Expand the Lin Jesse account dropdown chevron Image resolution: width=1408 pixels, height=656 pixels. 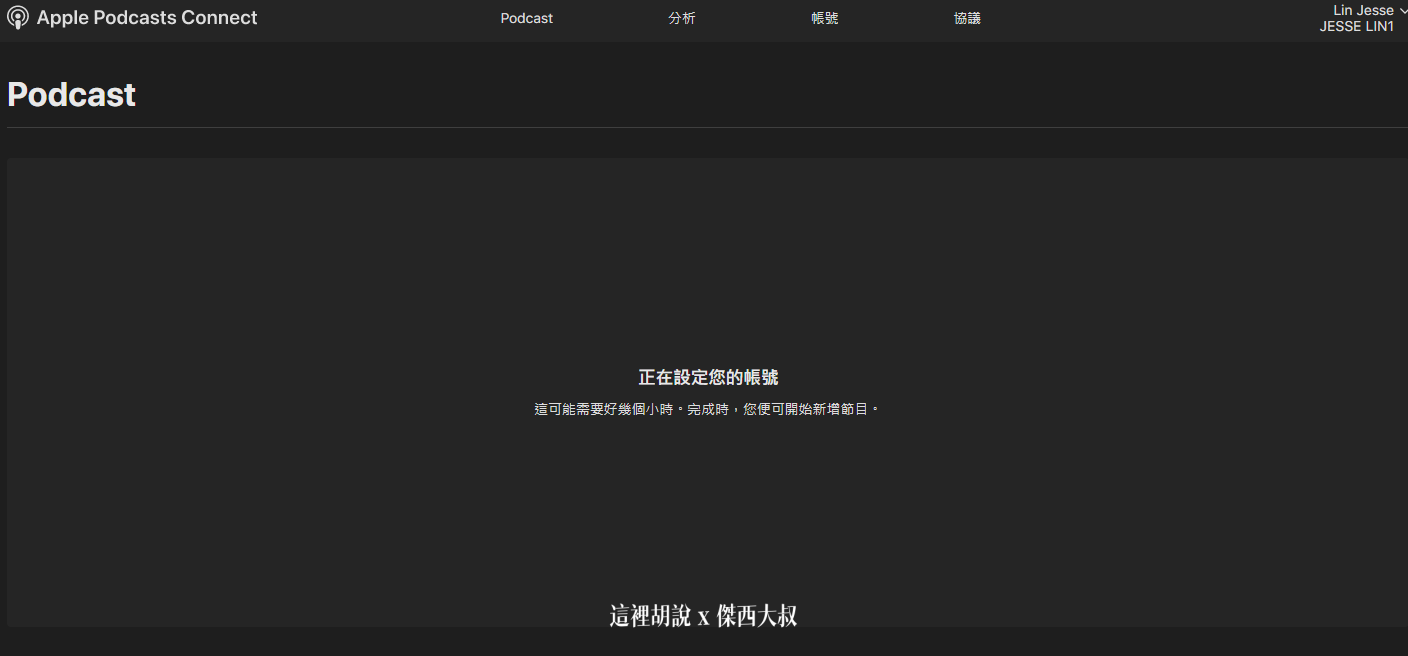(x=1402, y=11)
